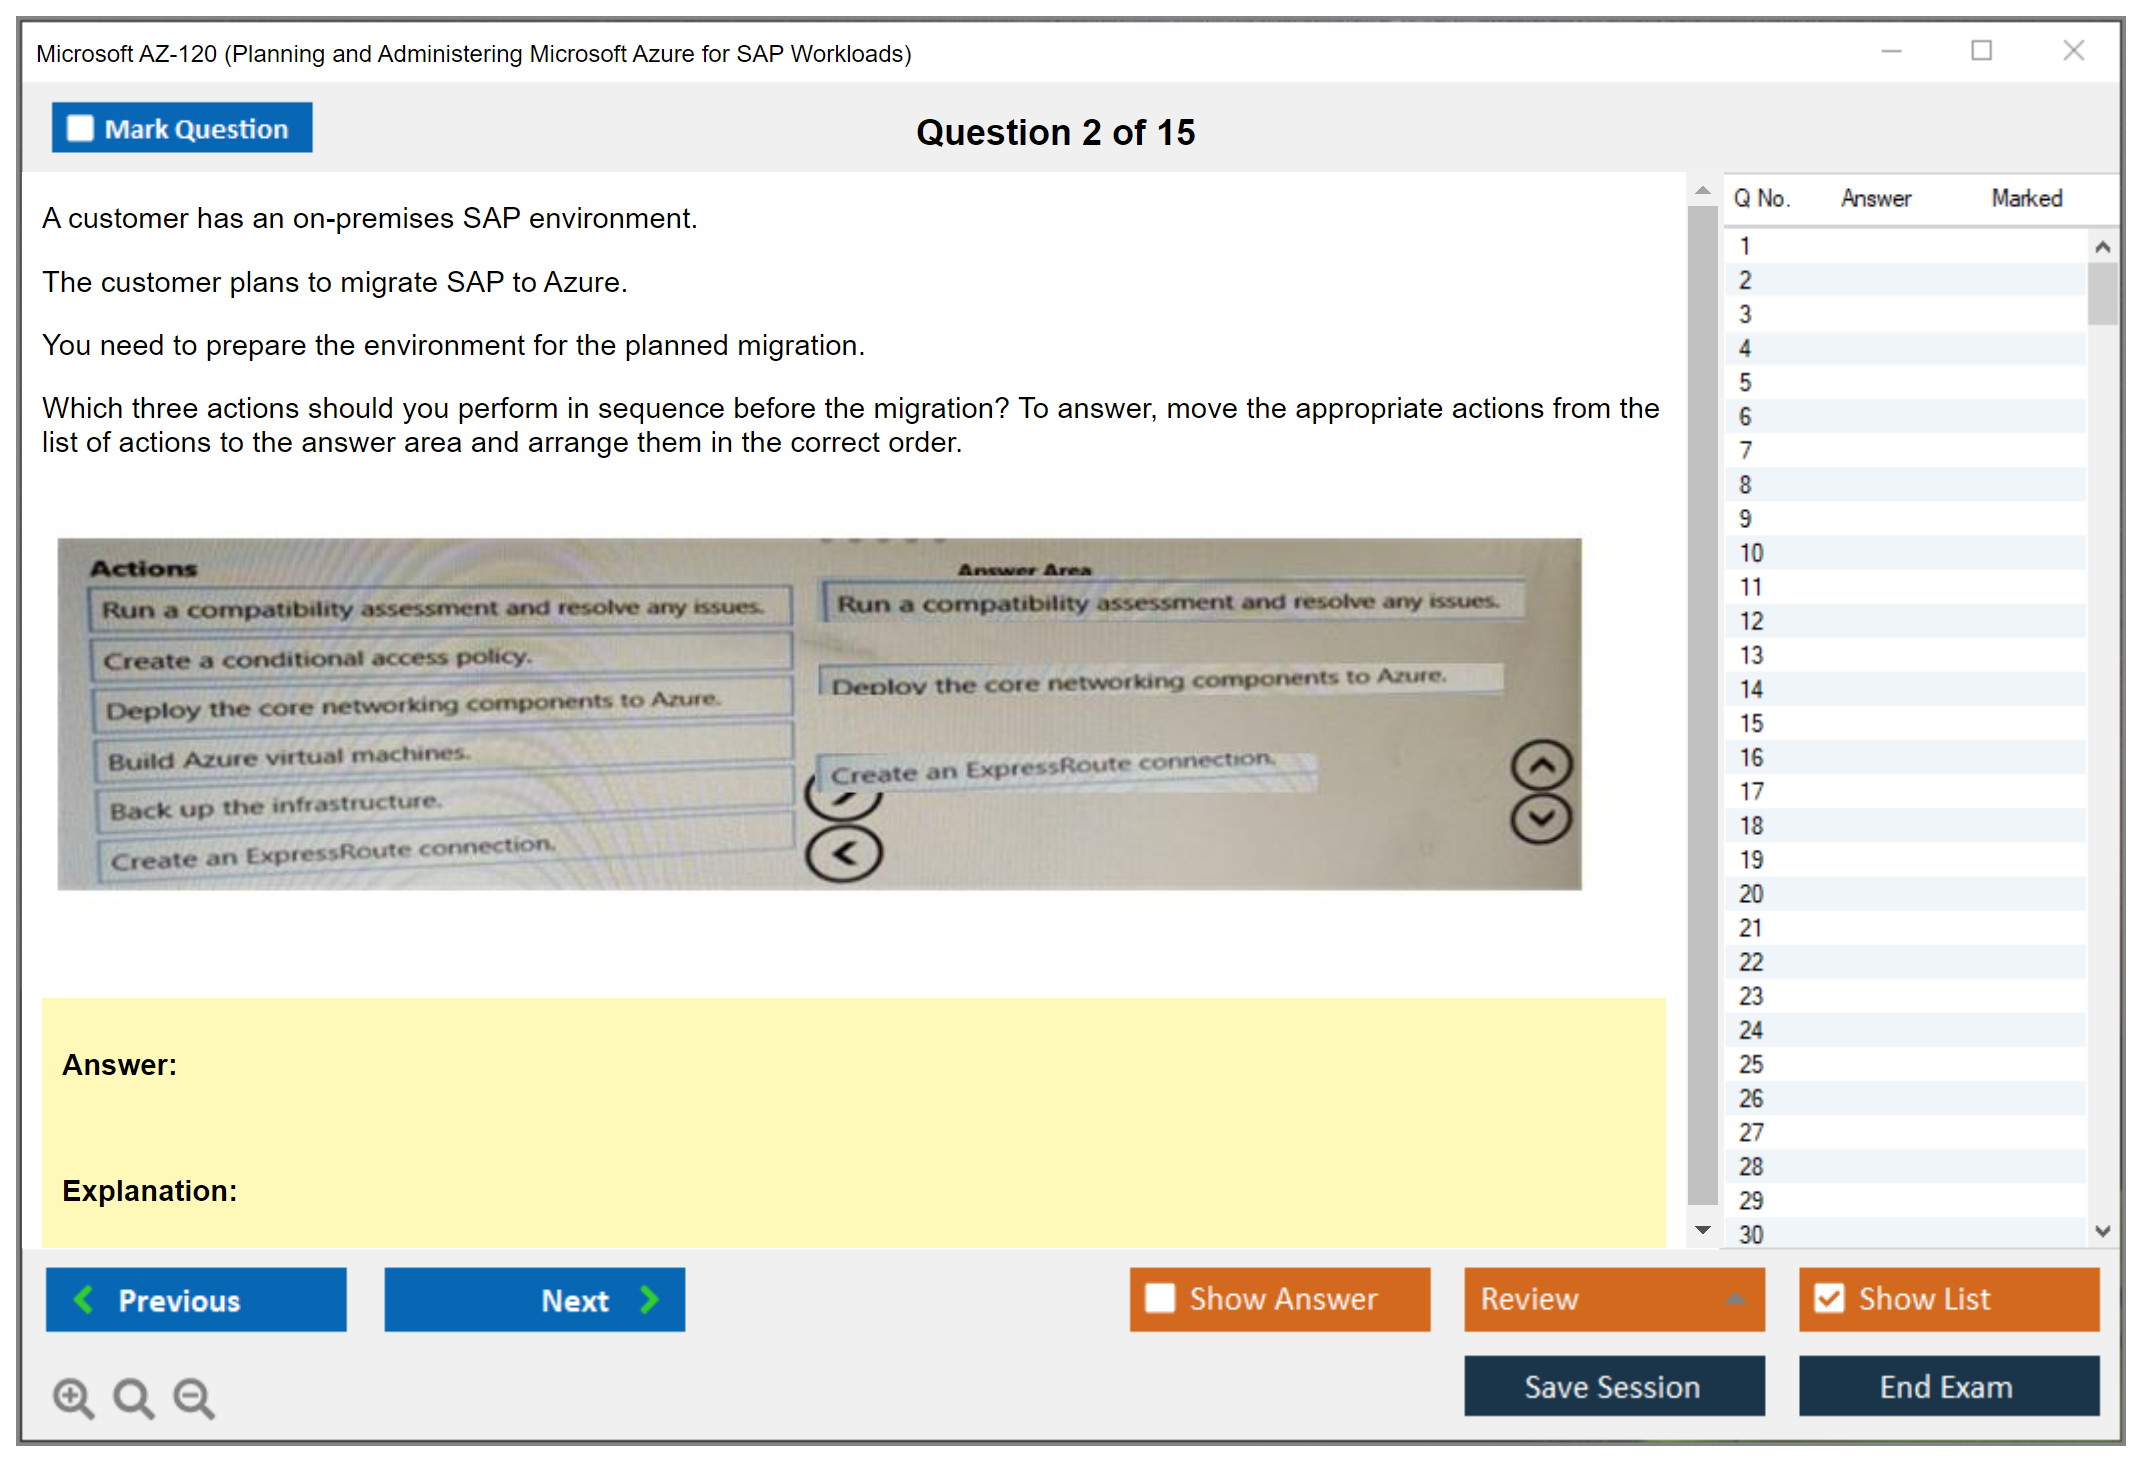Click the move left circle arrow
Viewport: 2150px width, 1470px height.
843,854
